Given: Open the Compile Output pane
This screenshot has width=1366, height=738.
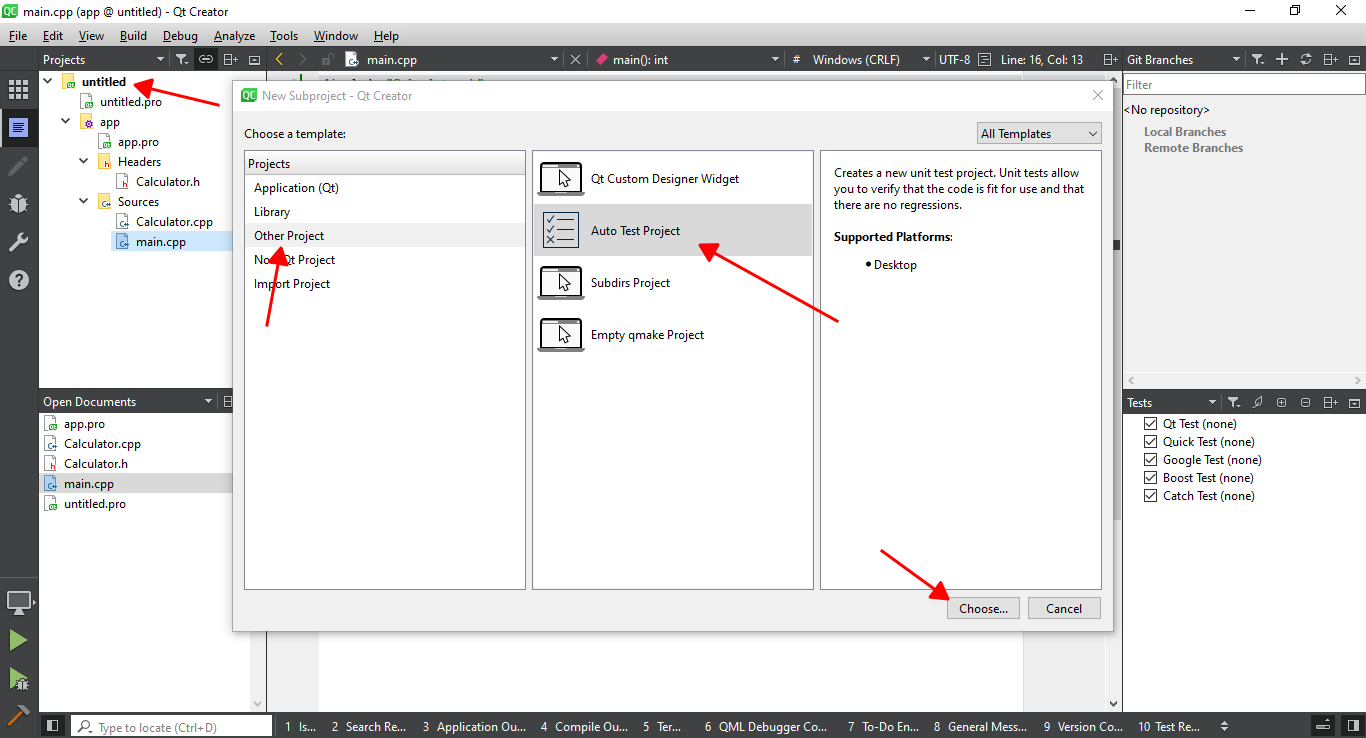Looking at the screenshot, I should [x=584, y=727].
